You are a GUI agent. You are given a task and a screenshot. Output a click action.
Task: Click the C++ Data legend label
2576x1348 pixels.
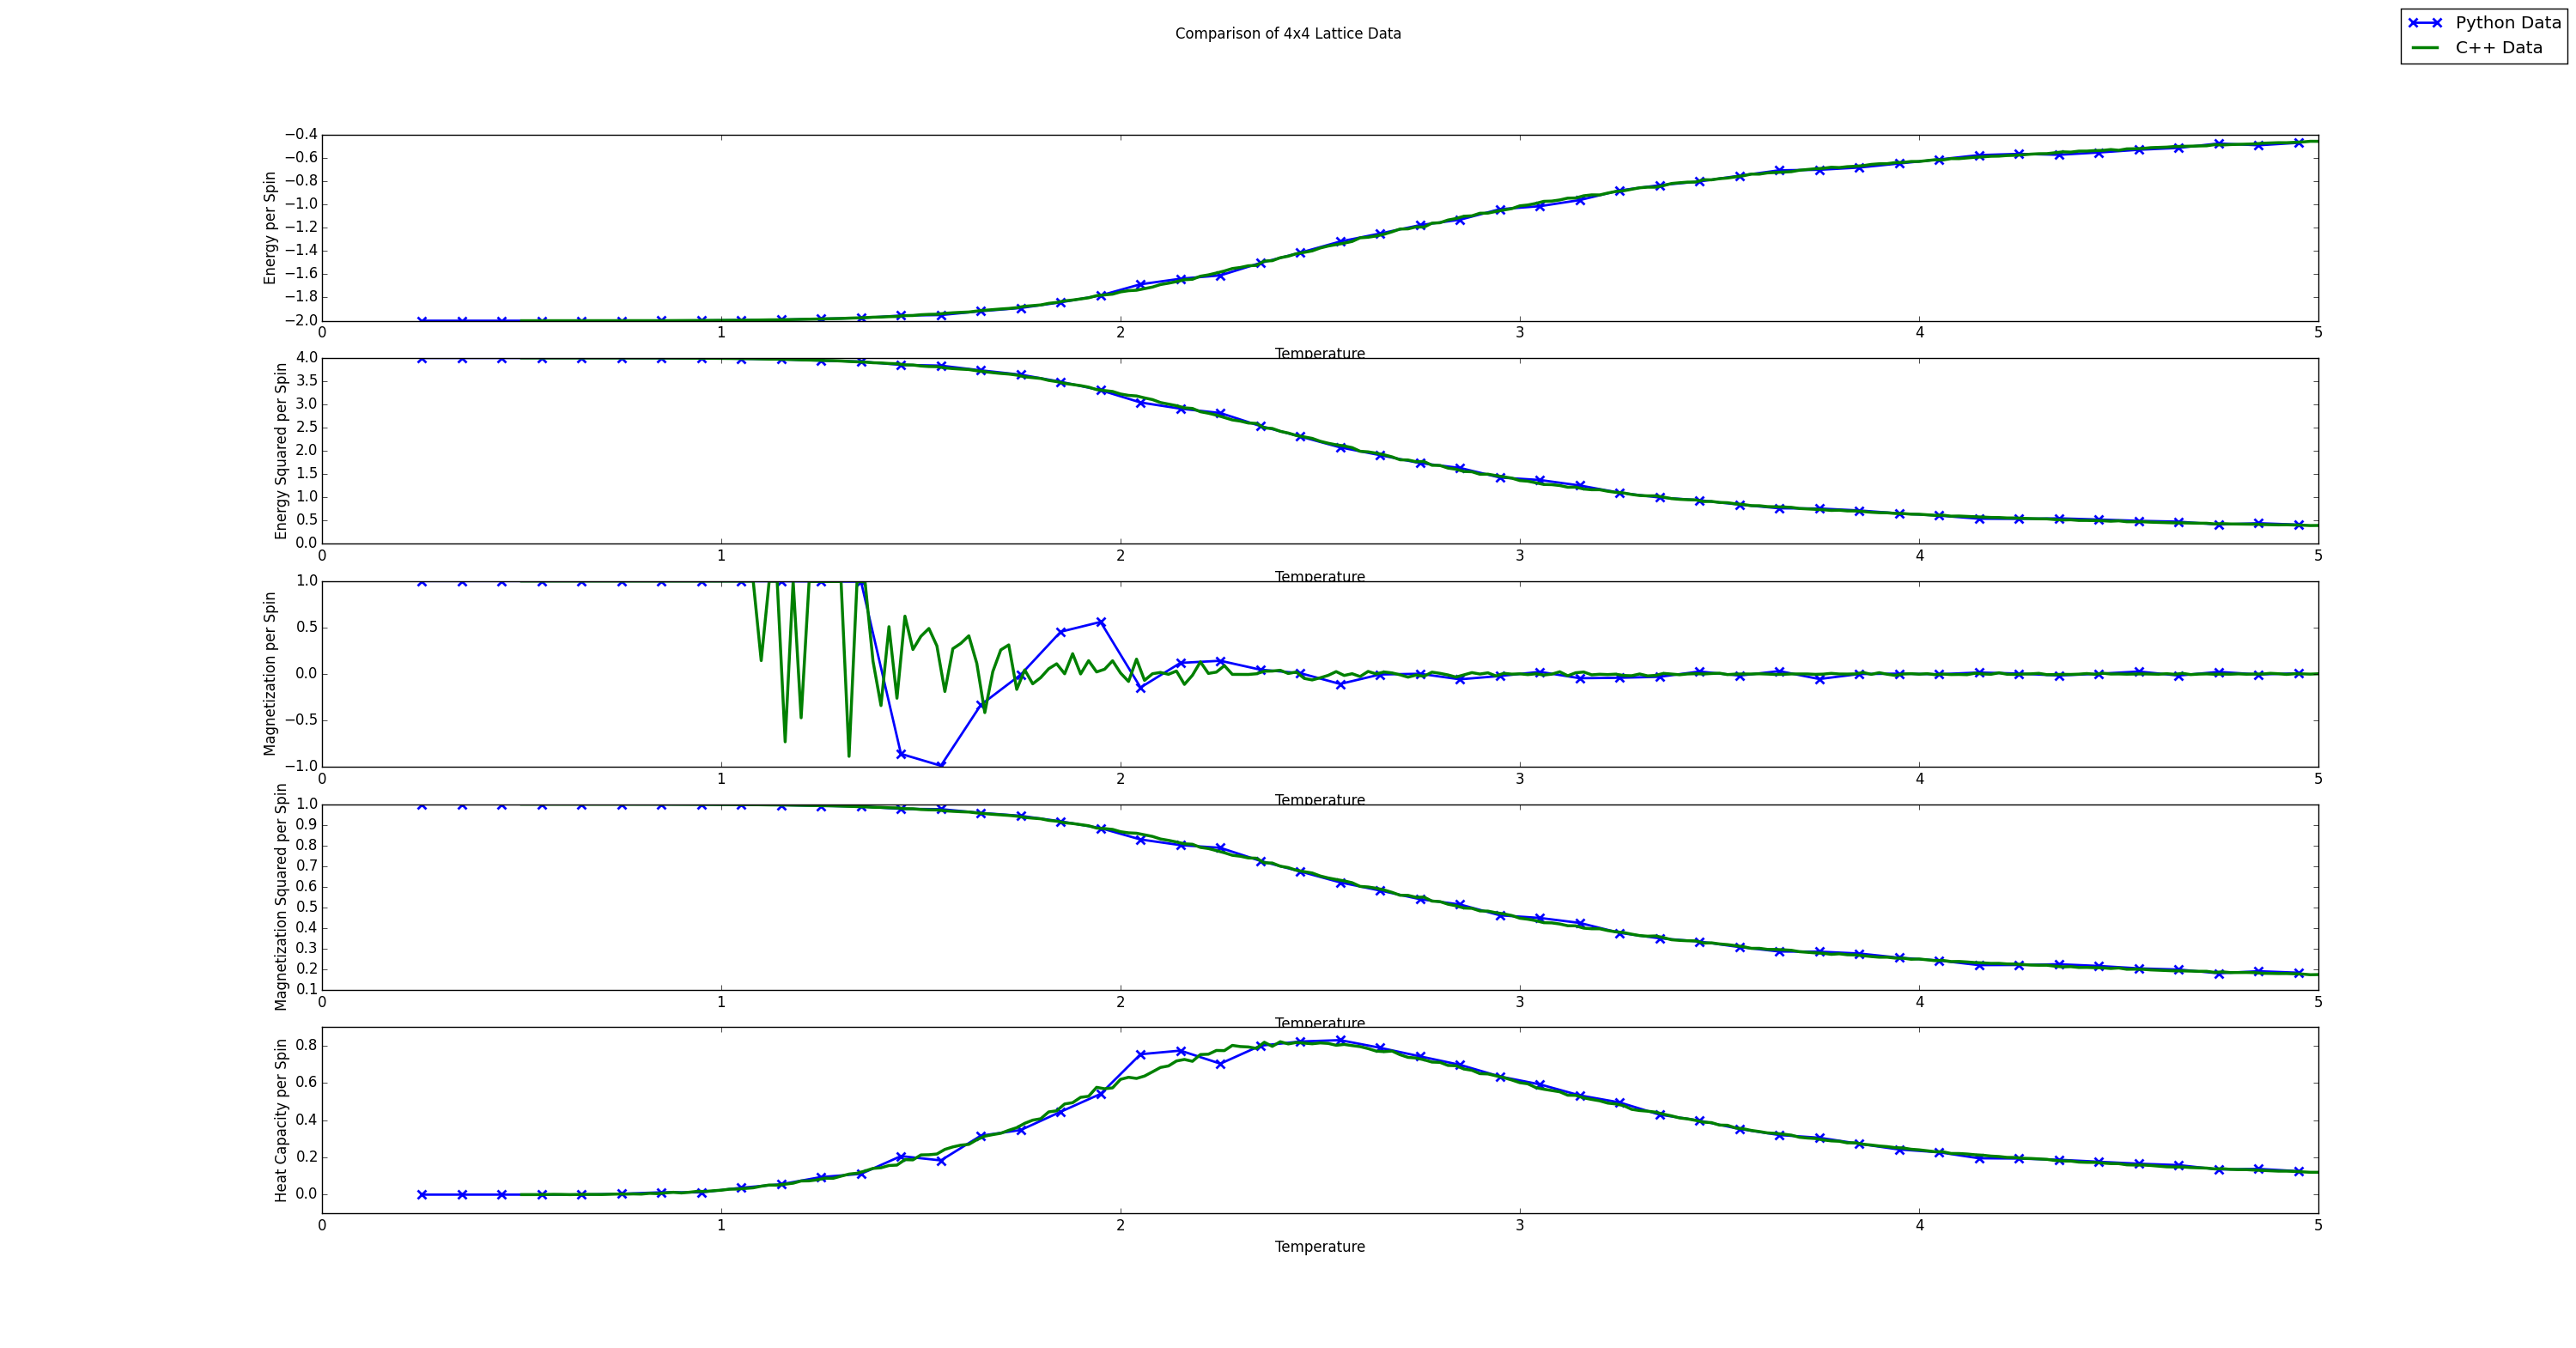tap(2498, 48)
